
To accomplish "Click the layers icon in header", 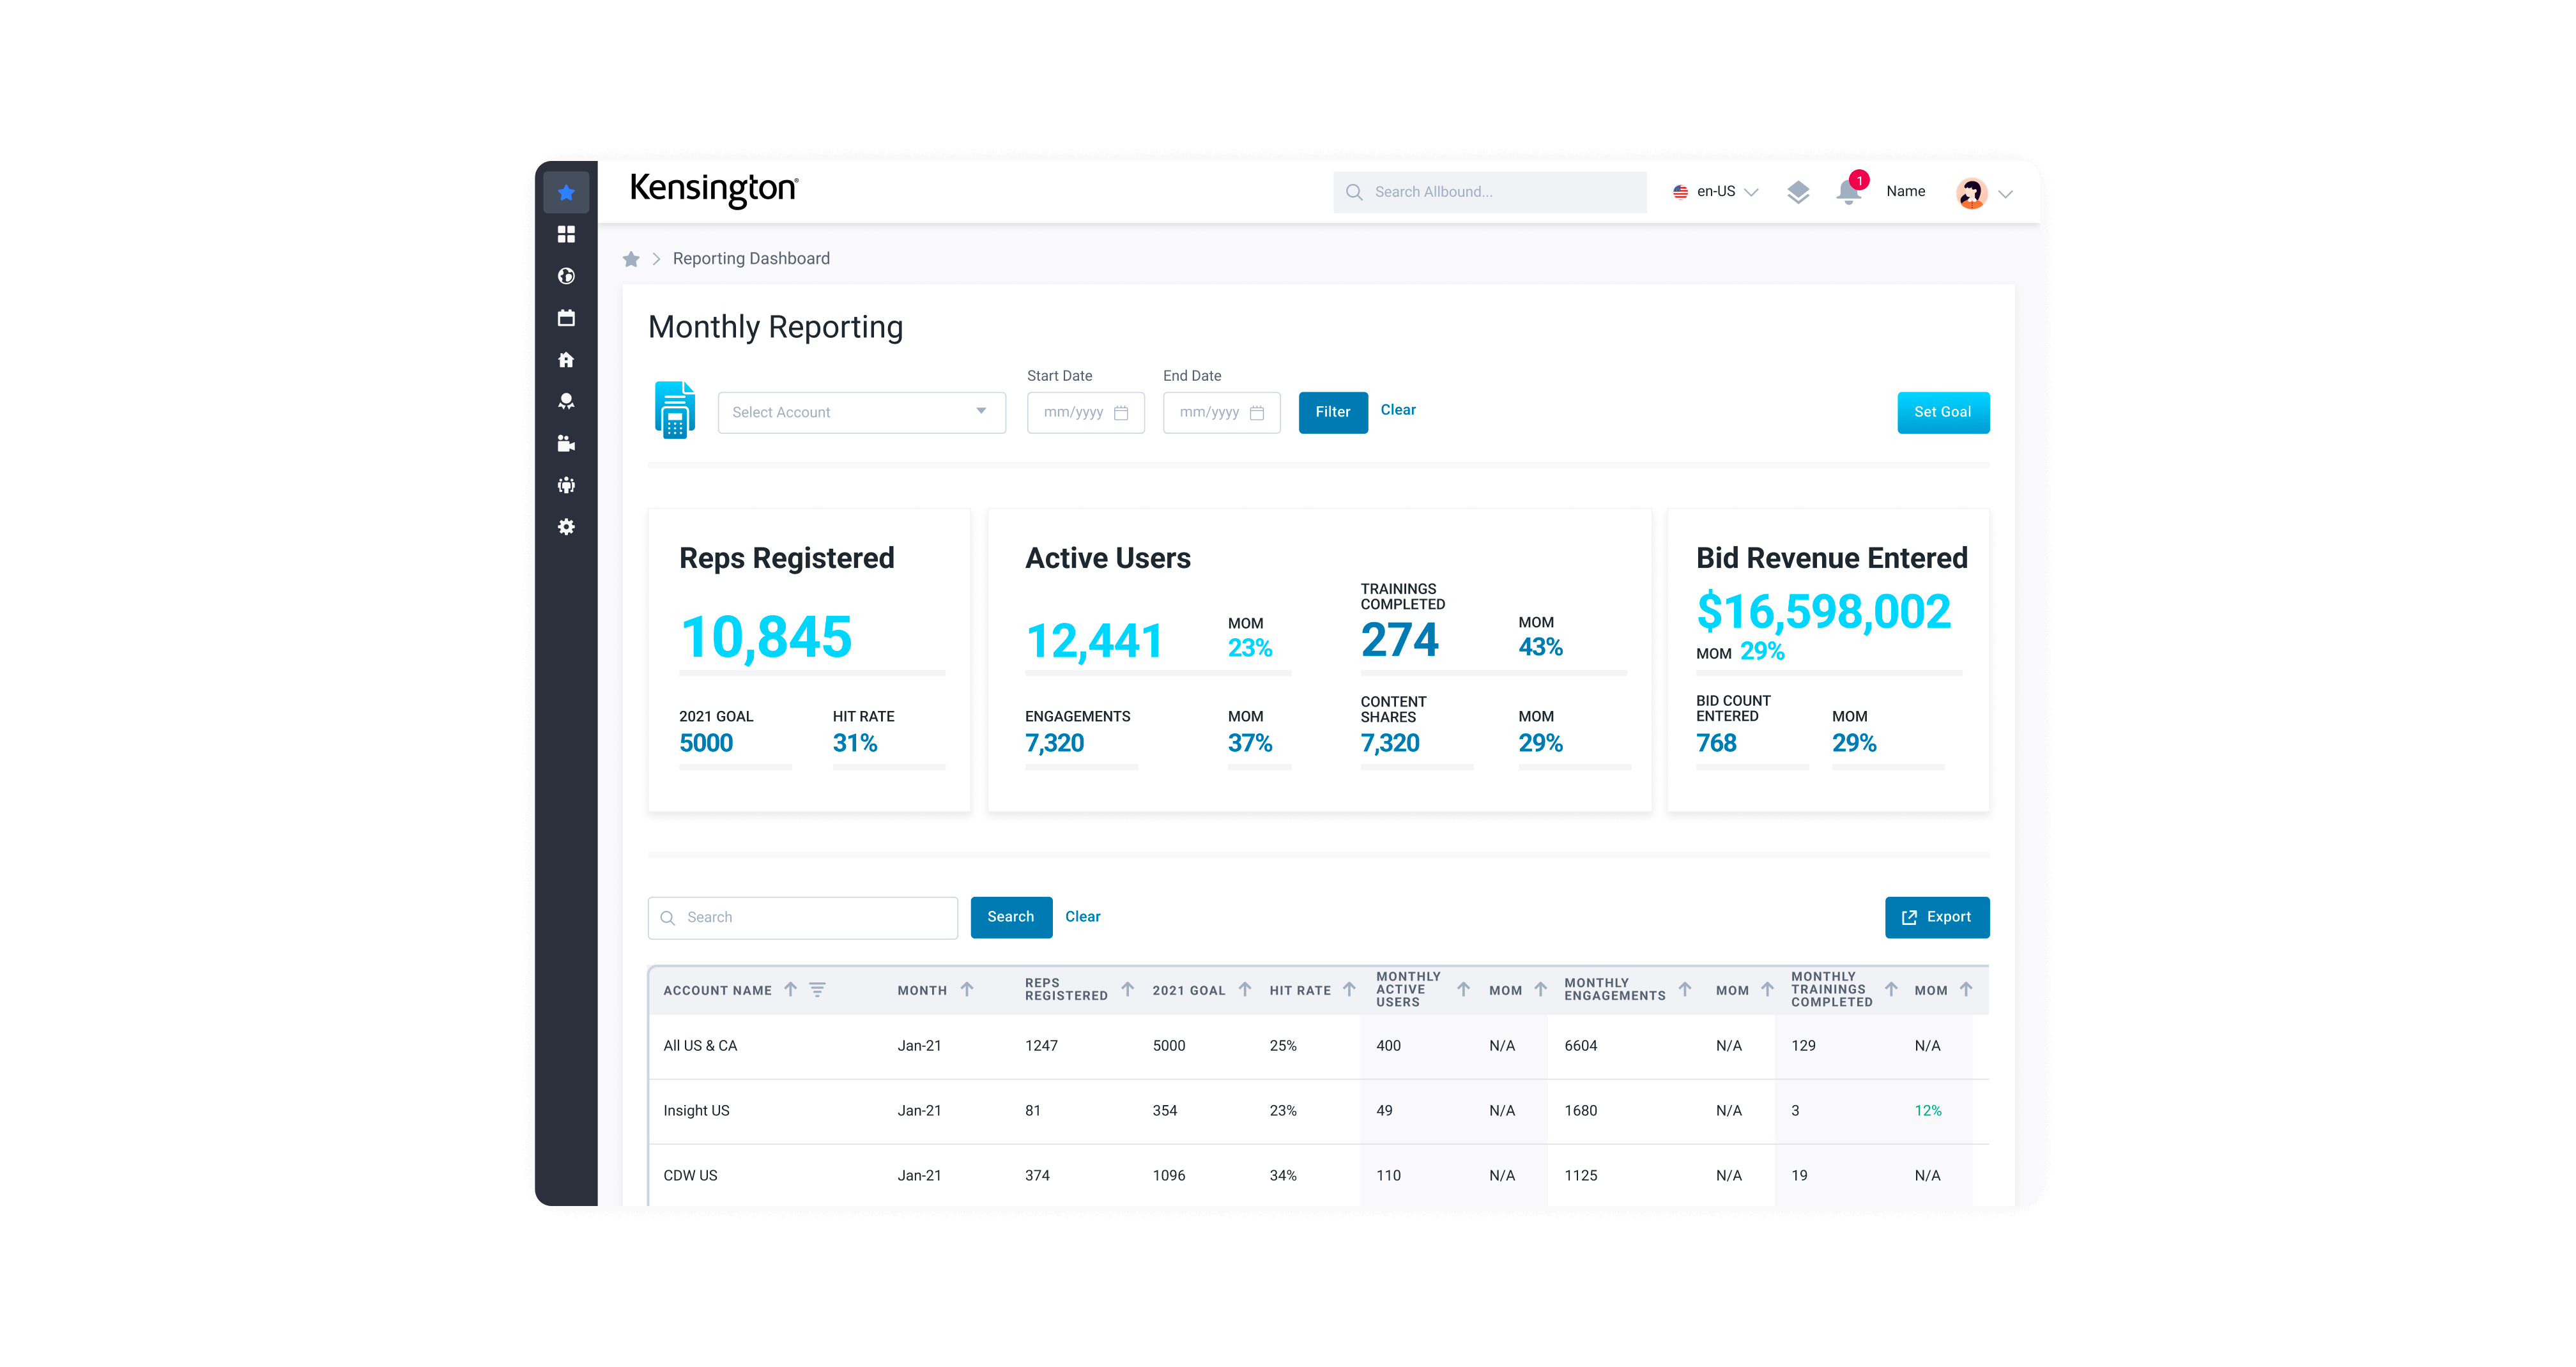I will coord(1798,192).
